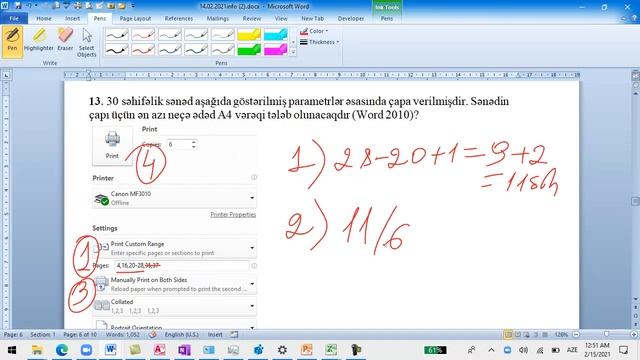The width and height of the screenshot is (640, 360).
Task: Switch to the Home tab
Action: pyautogui.click(x=44, y=18)
